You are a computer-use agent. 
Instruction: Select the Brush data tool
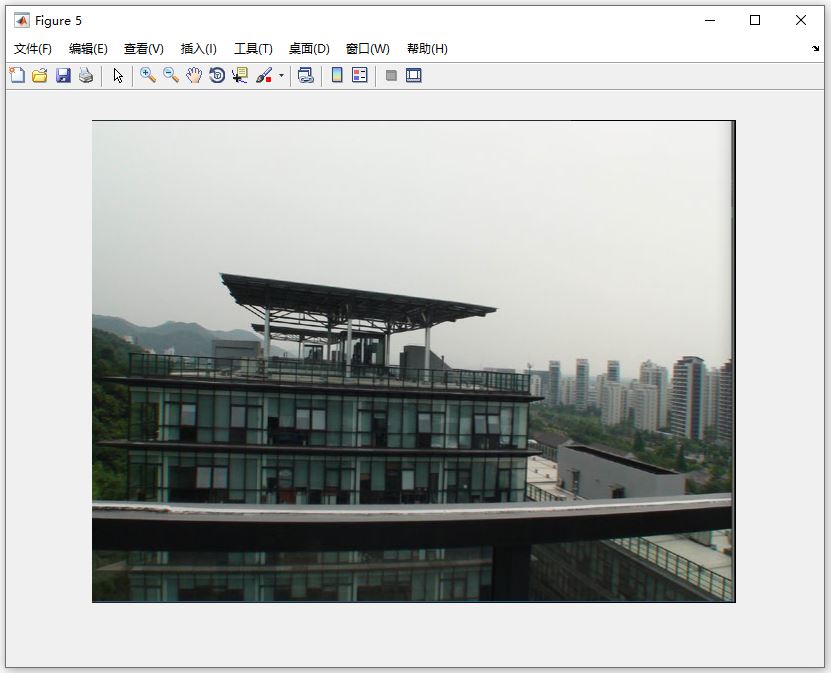[264, 76]
